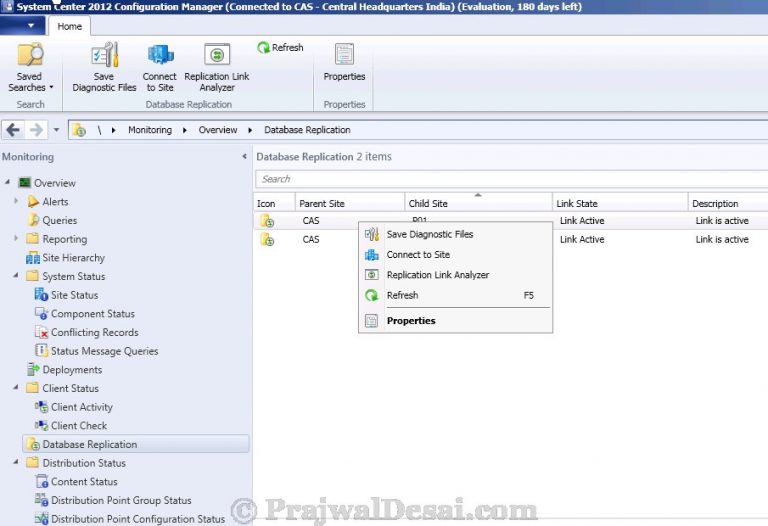
Task: Open Properties from the ribbon
Action: click(344, 62)
